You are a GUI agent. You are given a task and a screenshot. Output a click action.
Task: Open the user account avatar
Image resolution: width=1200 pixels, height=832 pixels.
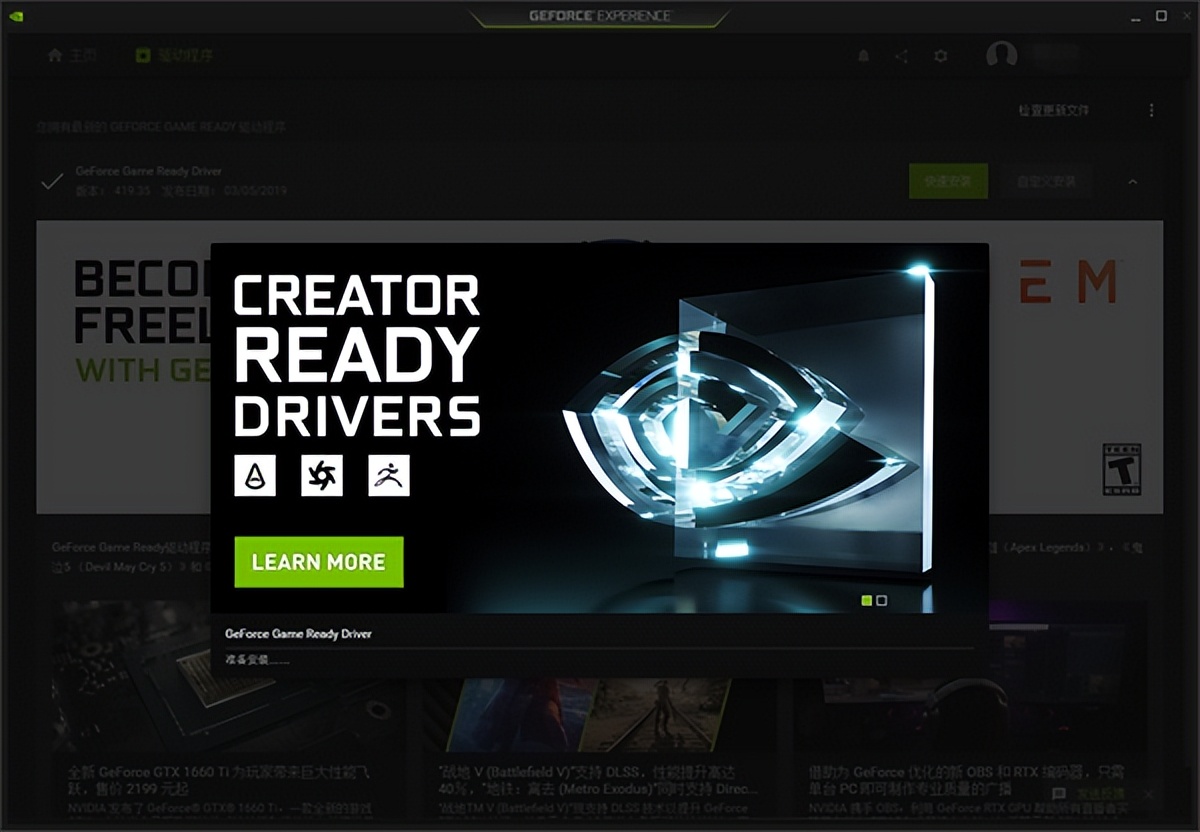coord(1001,56)
